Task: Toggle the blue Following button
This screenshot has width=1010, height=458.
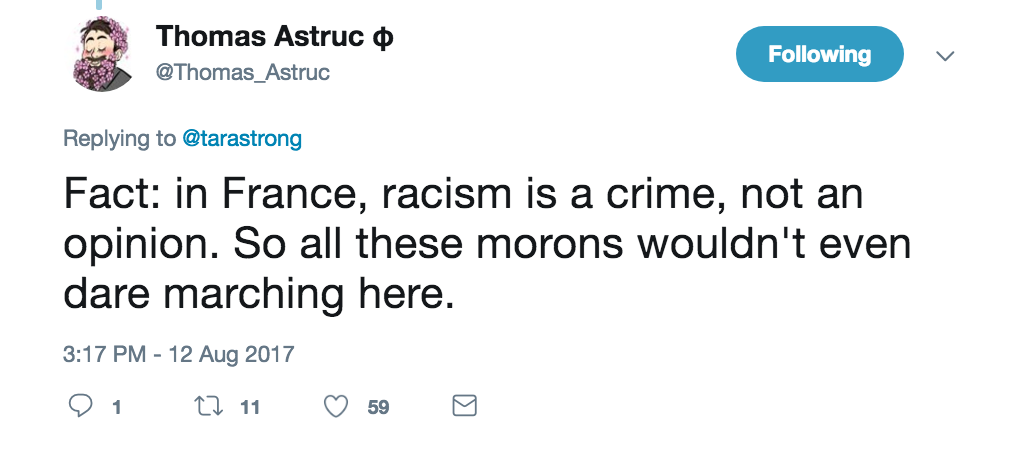Action: [819, 54]
